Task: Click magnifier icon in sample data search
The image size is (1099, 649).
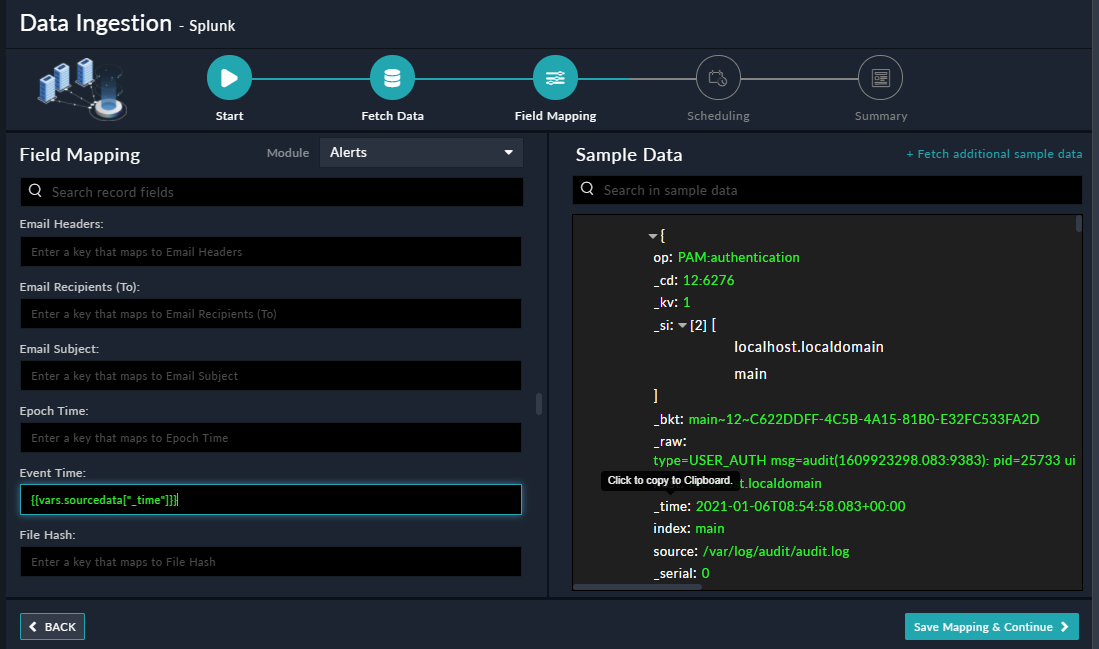Action: coord(587,189)
